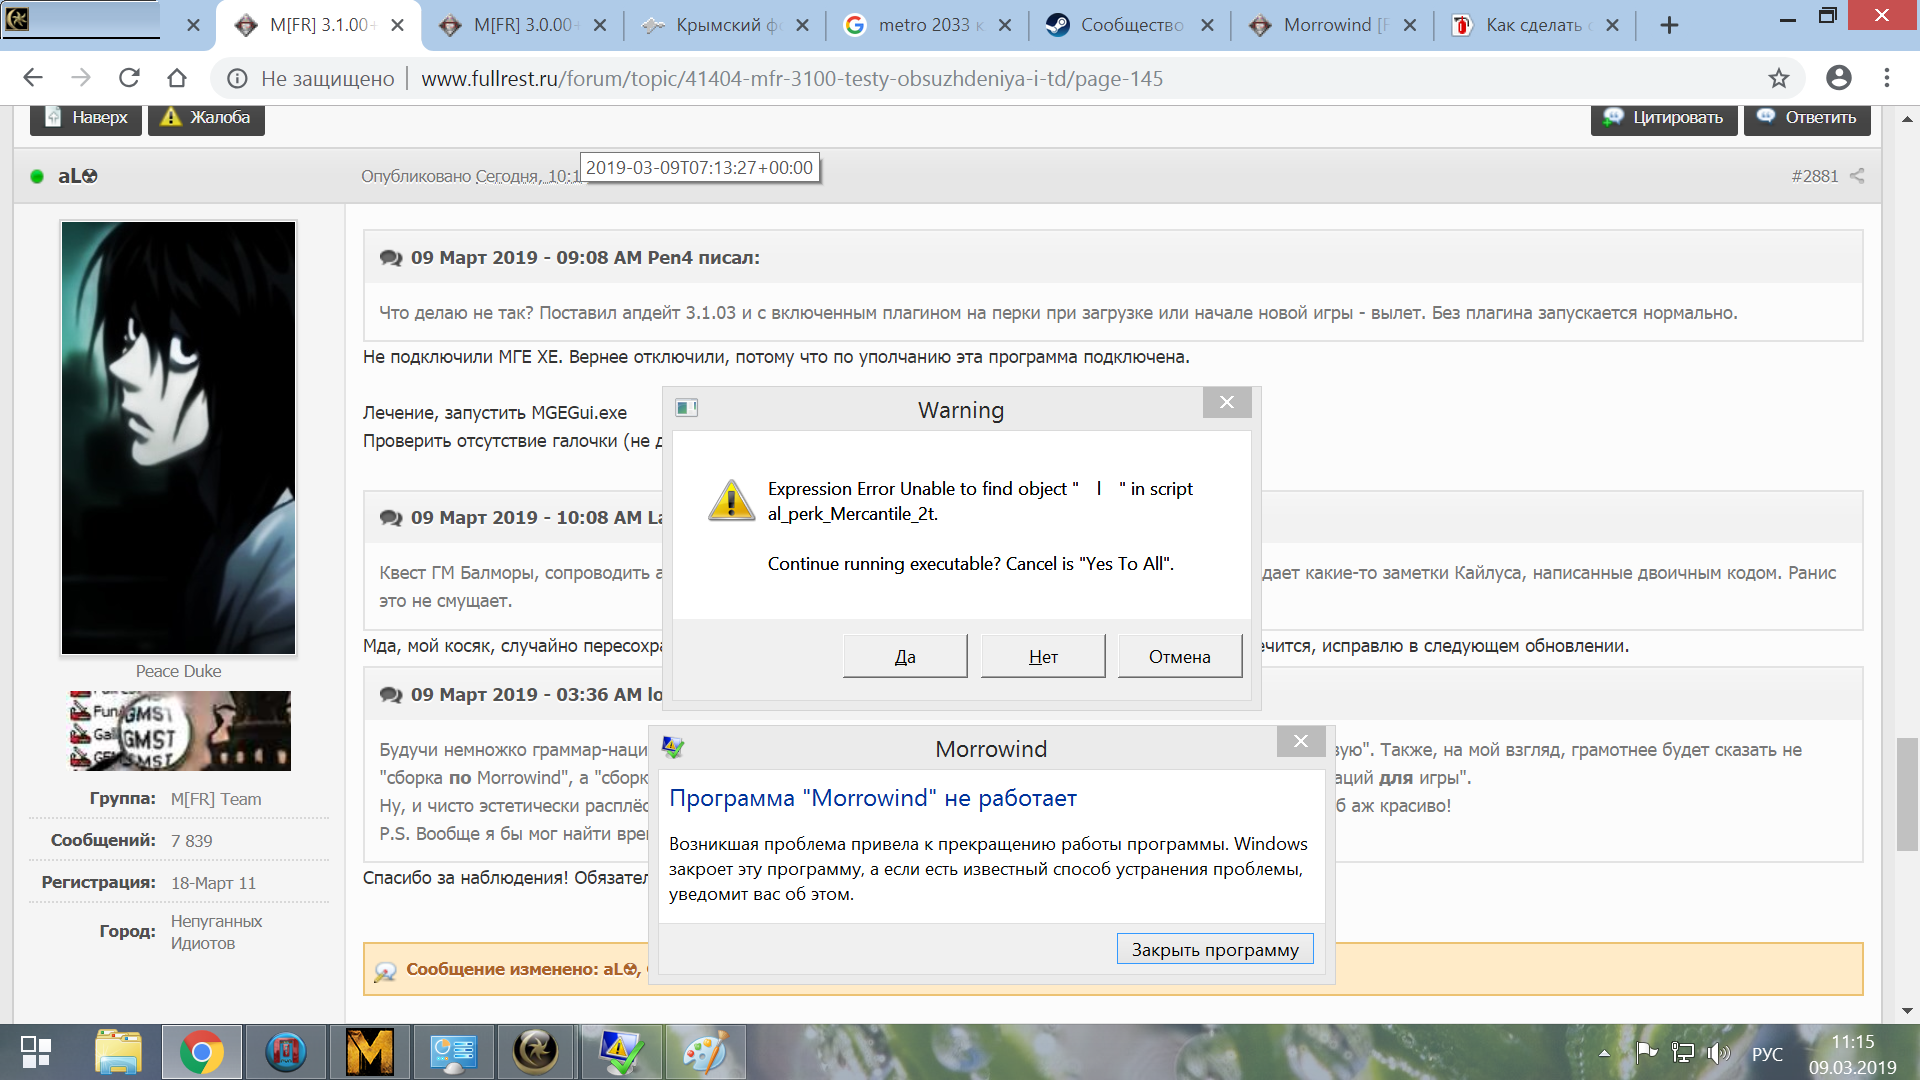
Task: Click Chrome icon in taskbar
Action: pos(201,1052)
